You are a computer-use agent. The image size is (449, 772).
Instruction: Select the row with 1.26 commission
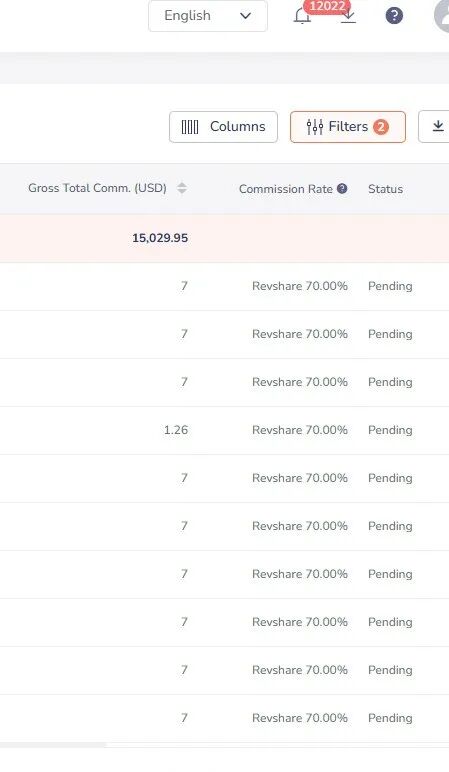tap(224, 430)
